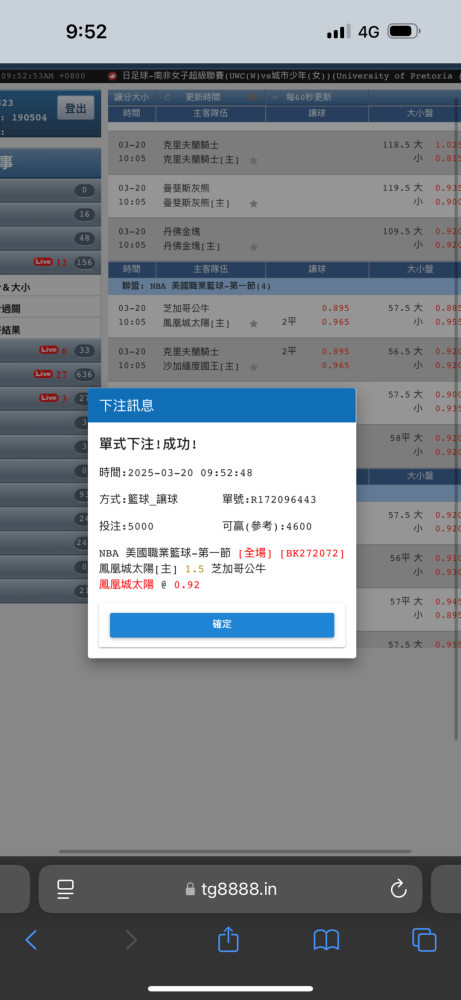
Task: Click the 確定 confirm button
Action: [x=222, y=625]
